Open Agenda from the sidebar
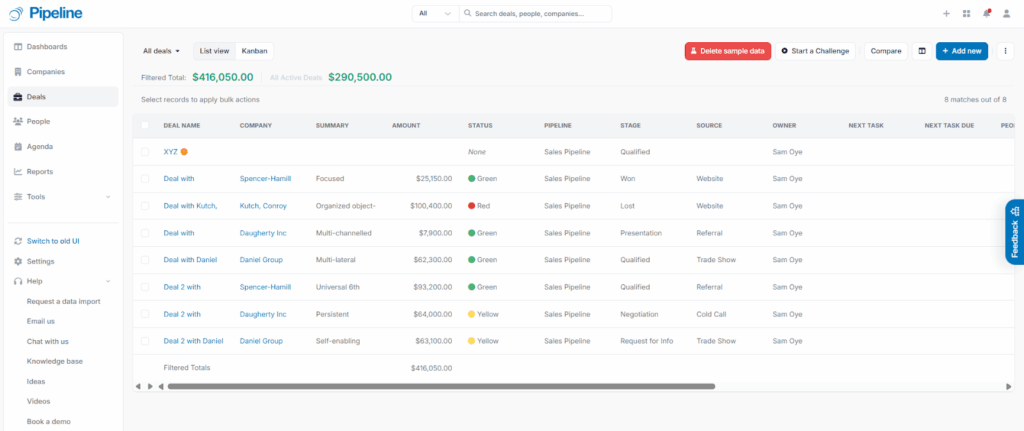Screen dimensions: 1024x431 [x=39, y=146]
